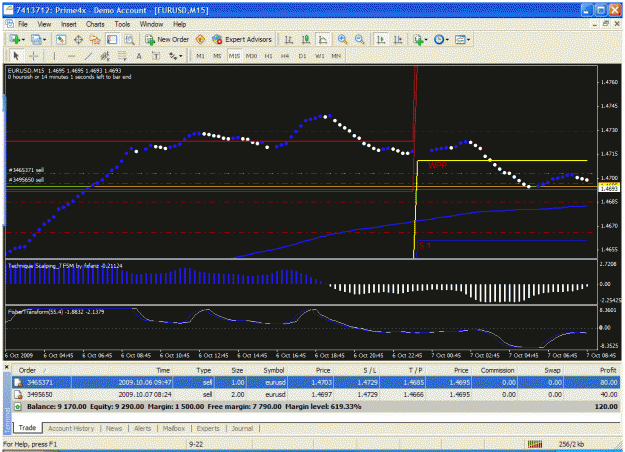The width and height of the screenshot is (625, 452).
Task: Close the Terminal panel with its x
Action: (x=6, y=366)
